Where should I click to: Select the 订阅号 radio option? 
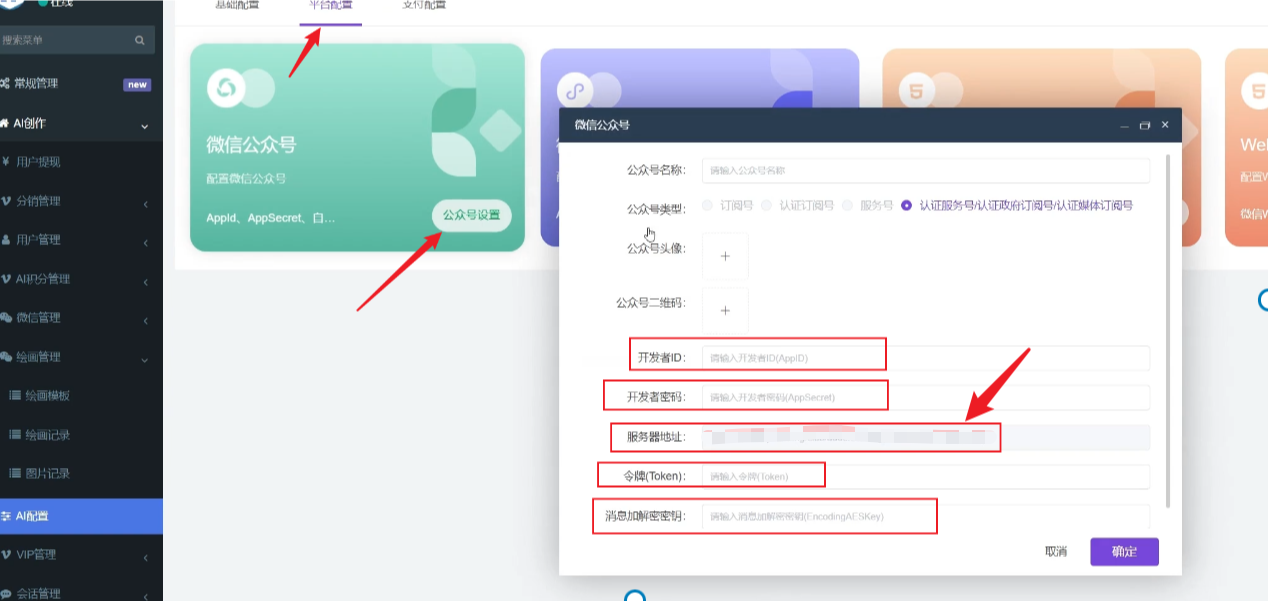(x=708, y=206)
